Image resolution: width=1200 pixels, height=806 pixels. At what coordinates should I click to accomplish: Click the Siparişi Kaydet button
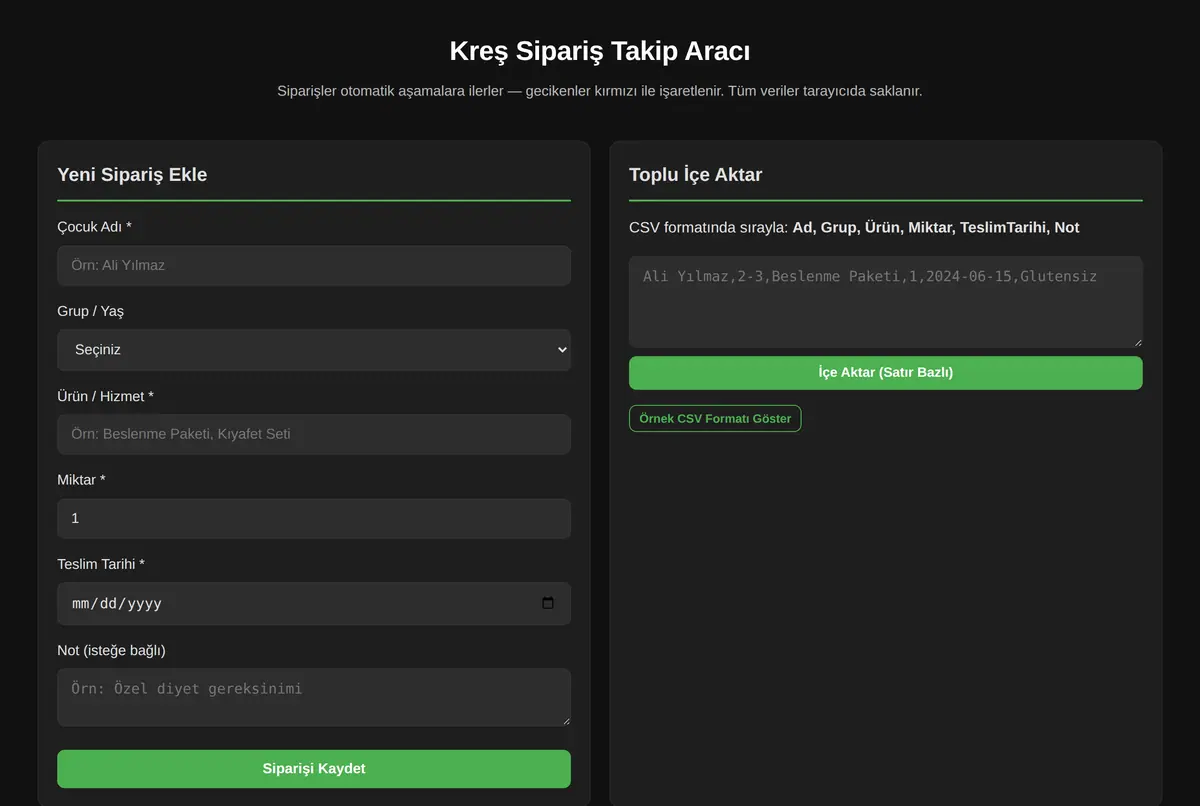pyautogui.click(x=314, y=769)
